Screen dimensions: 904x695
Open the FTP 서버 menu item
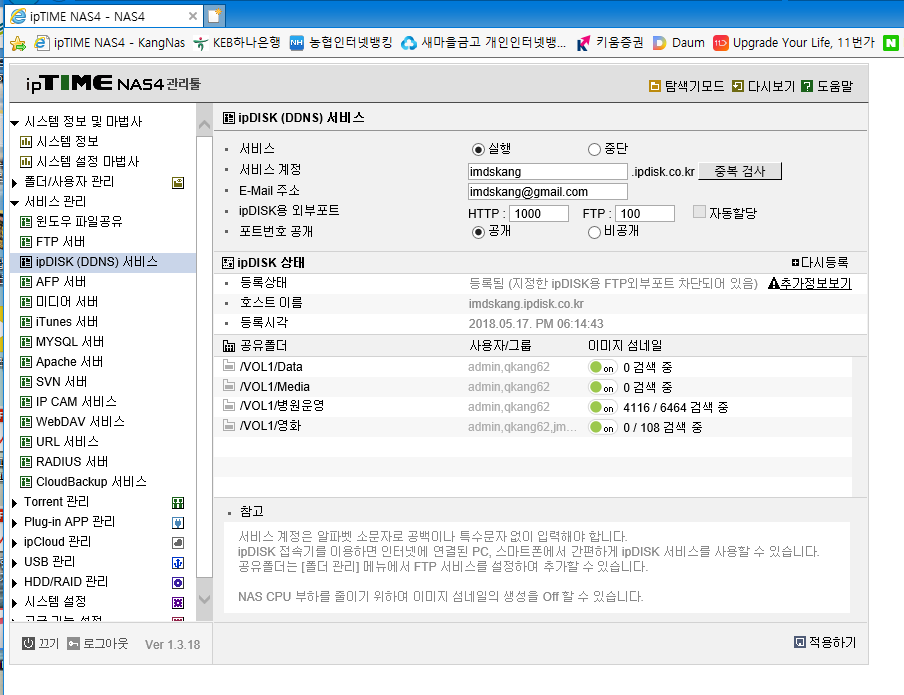coord(60,242)
